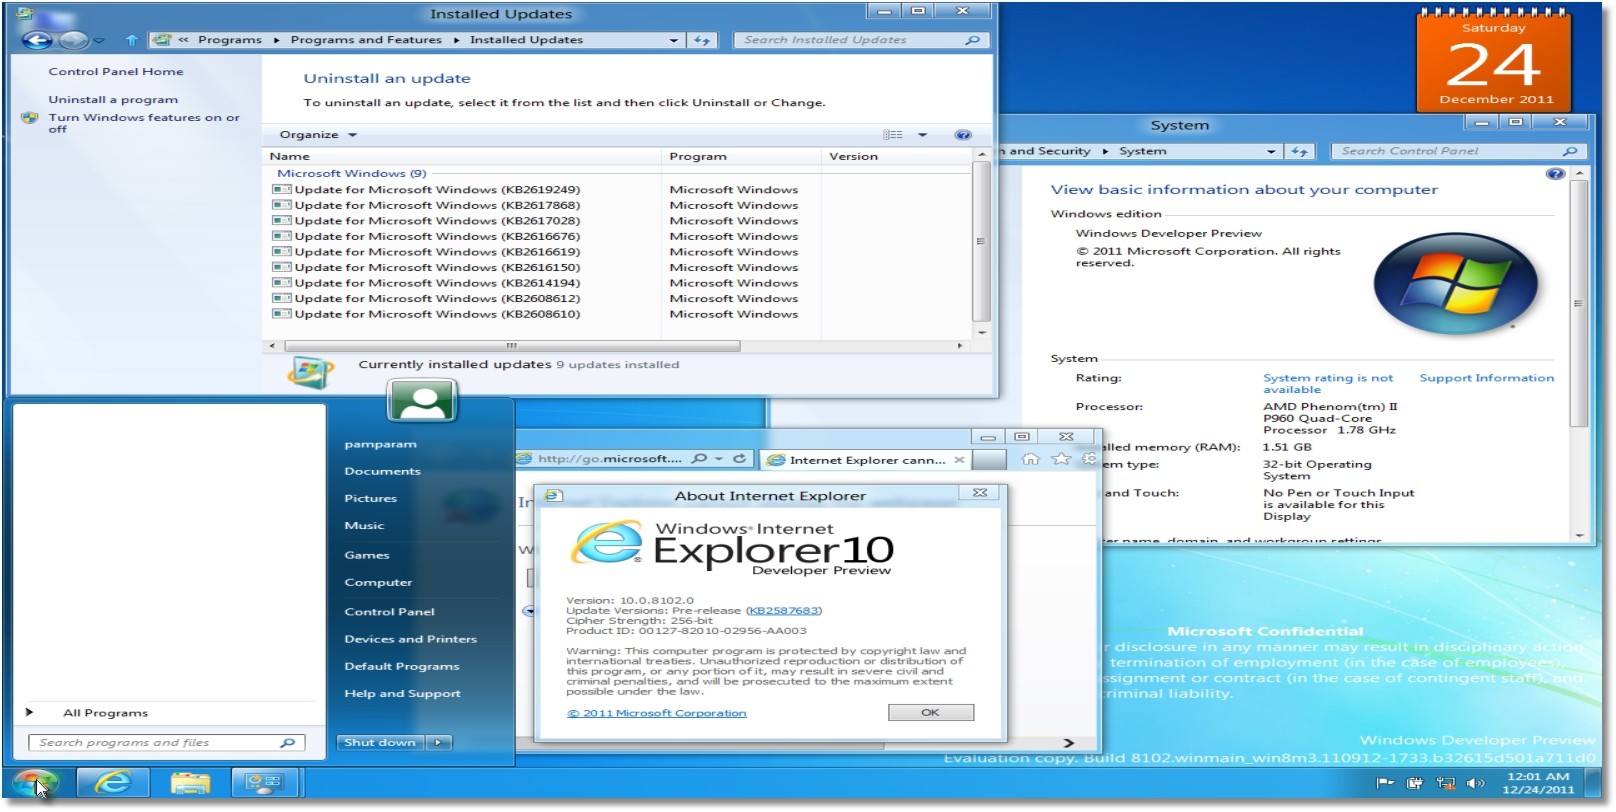Open Help and Support from Start menu

pos(402,693)
